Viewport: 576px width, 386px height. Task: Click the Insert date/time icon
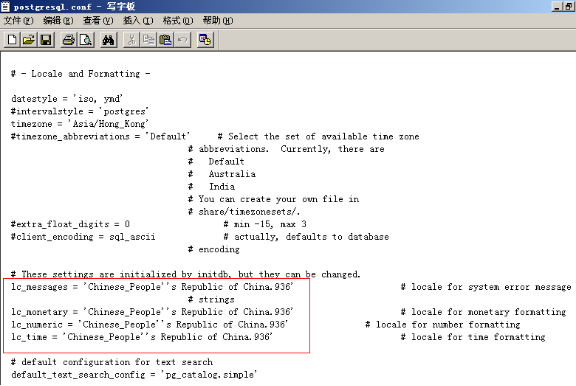pyautogui.click(x=205, y=40)
